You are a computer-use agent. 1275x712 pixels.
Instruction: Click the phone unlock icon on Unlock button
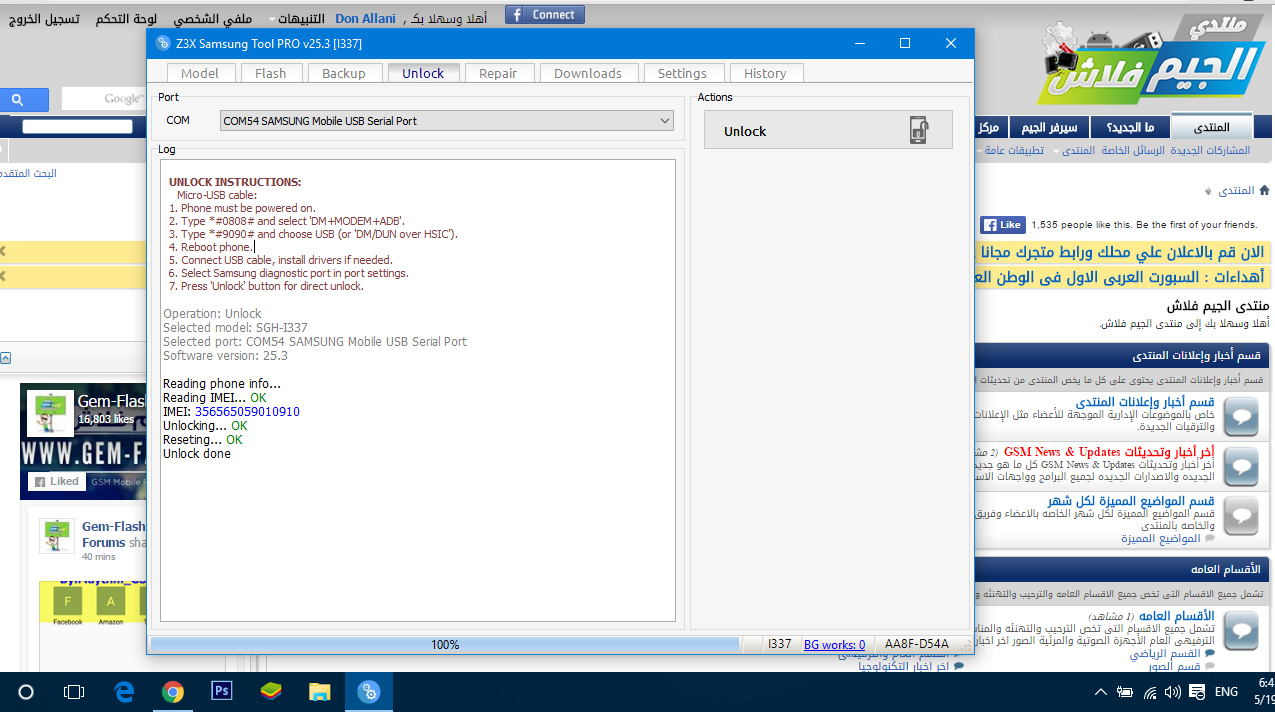(918, 131)
